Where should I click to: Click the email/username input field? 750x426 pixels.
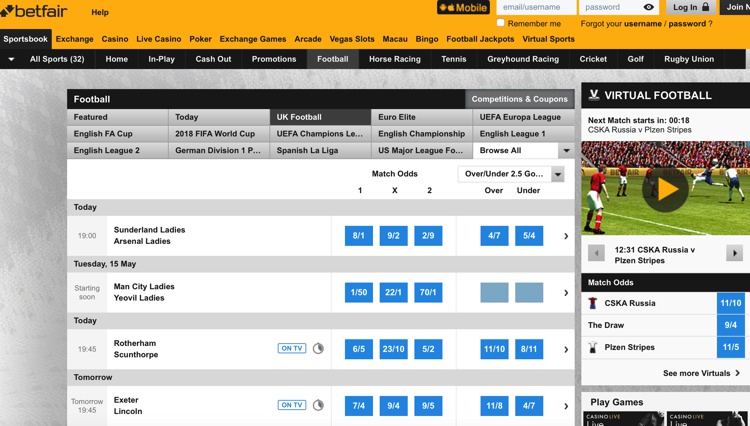point(535,8)
